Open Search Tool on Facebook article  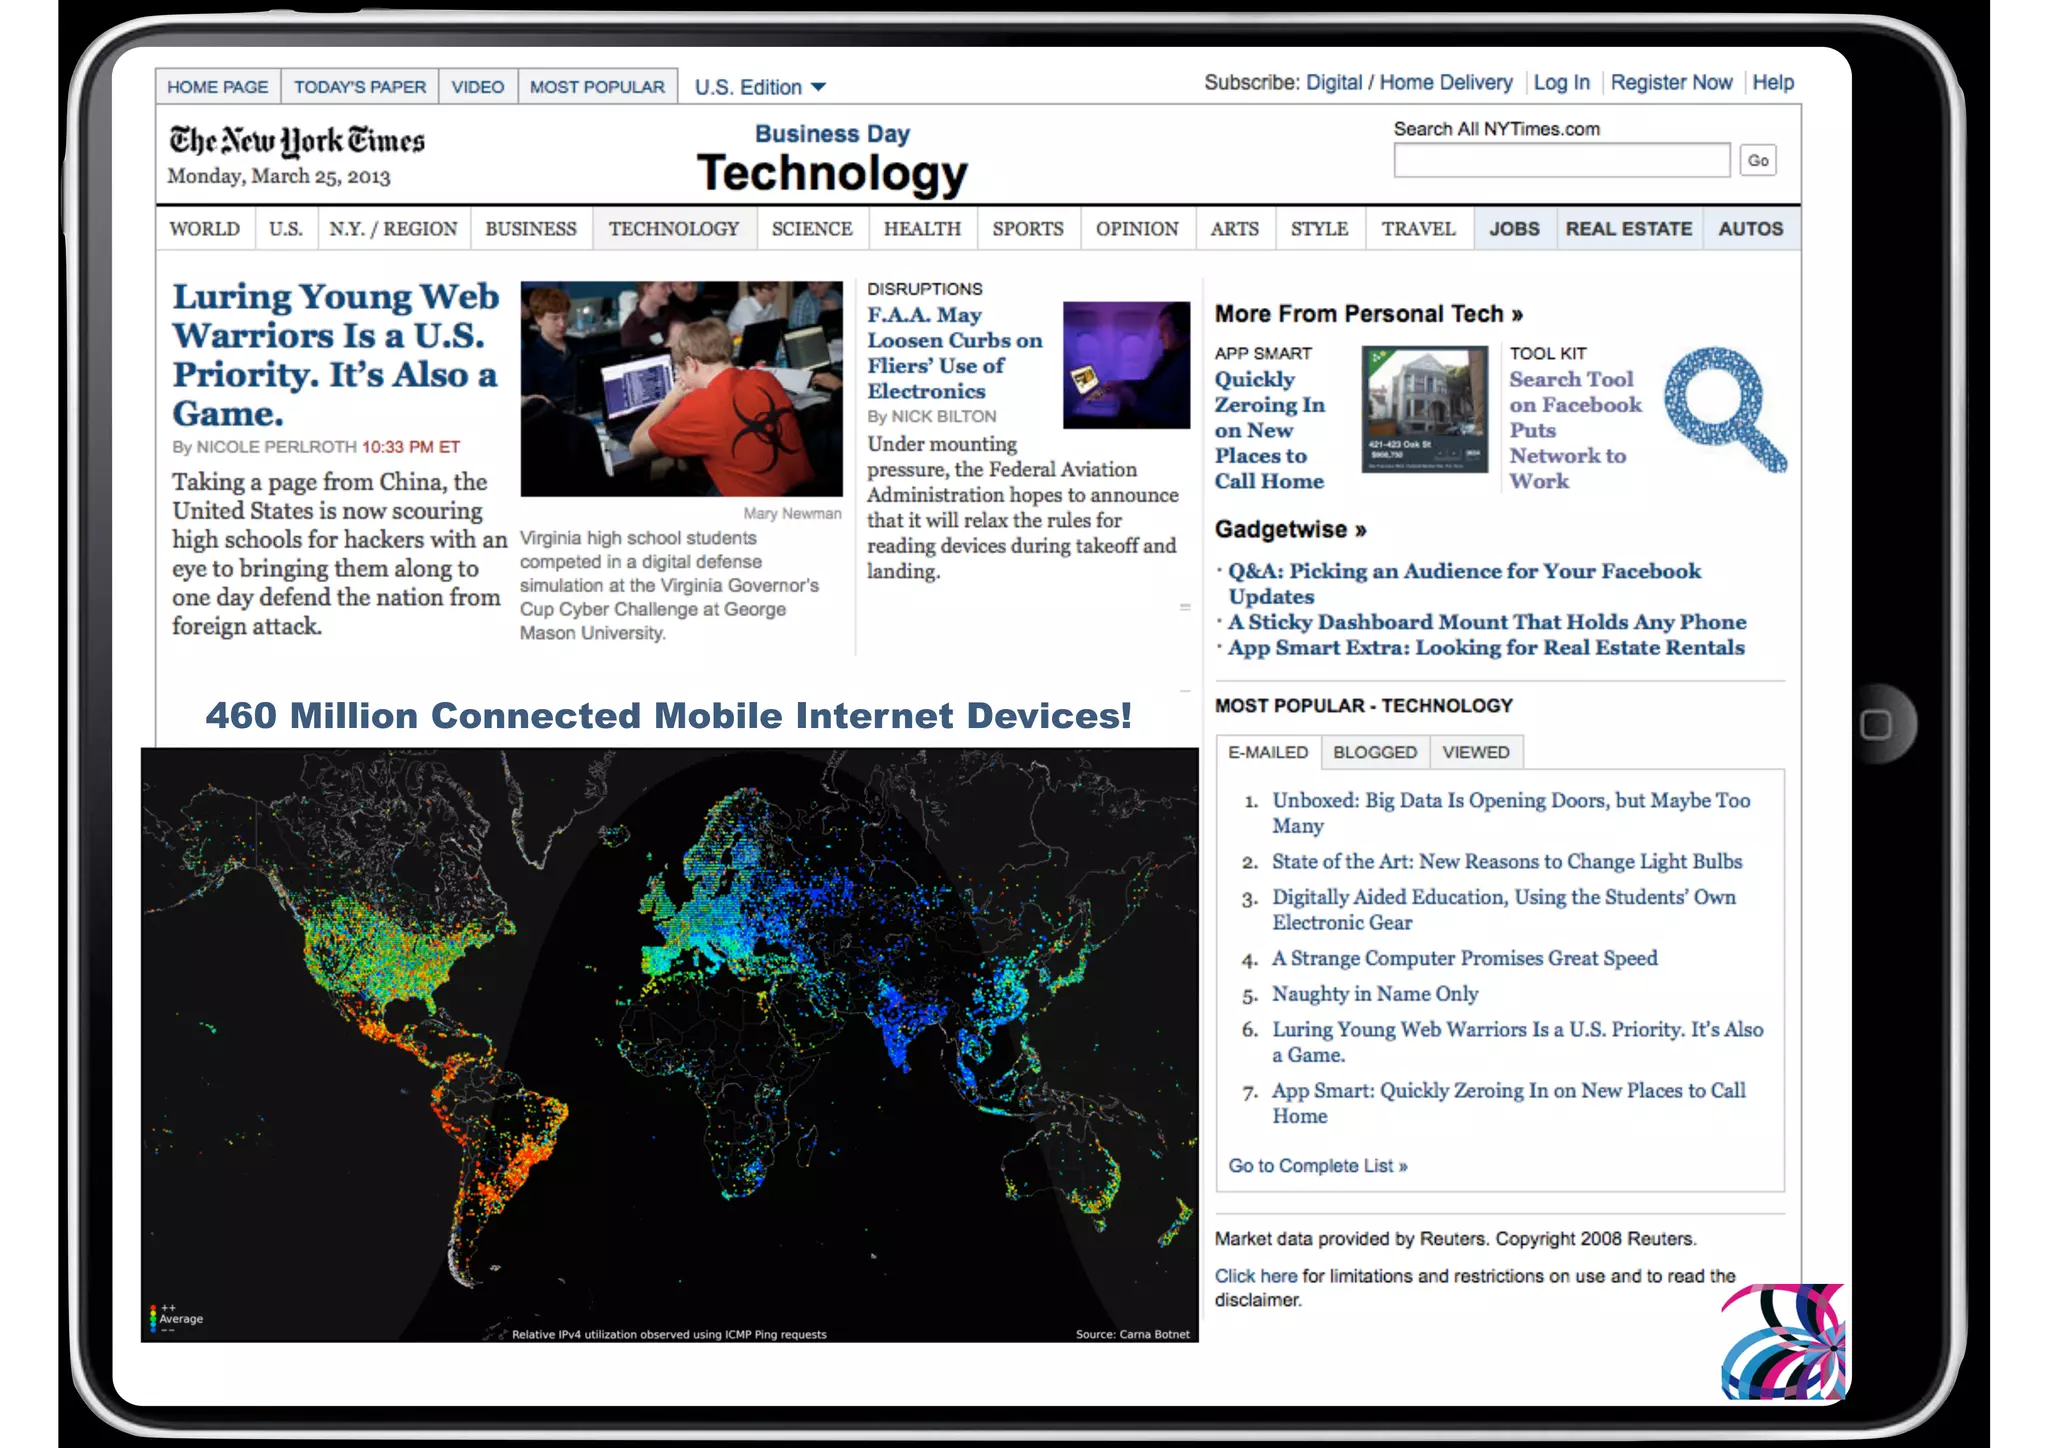[1576, 430]
